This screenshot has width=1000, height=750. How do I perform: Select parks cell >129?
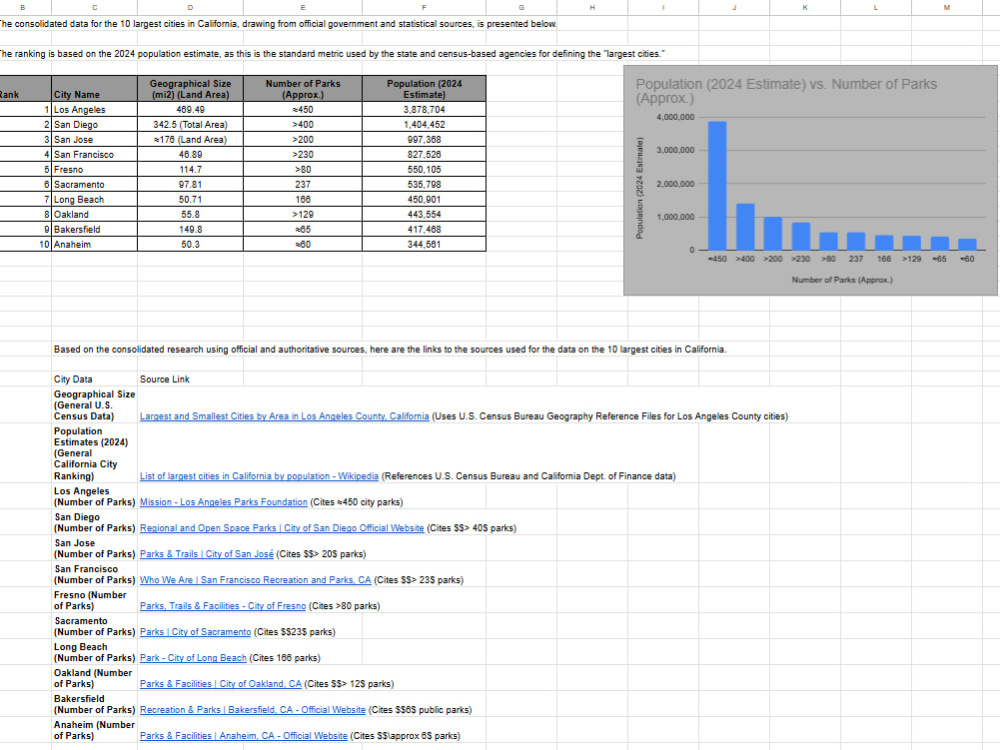[x=302, y=214]
